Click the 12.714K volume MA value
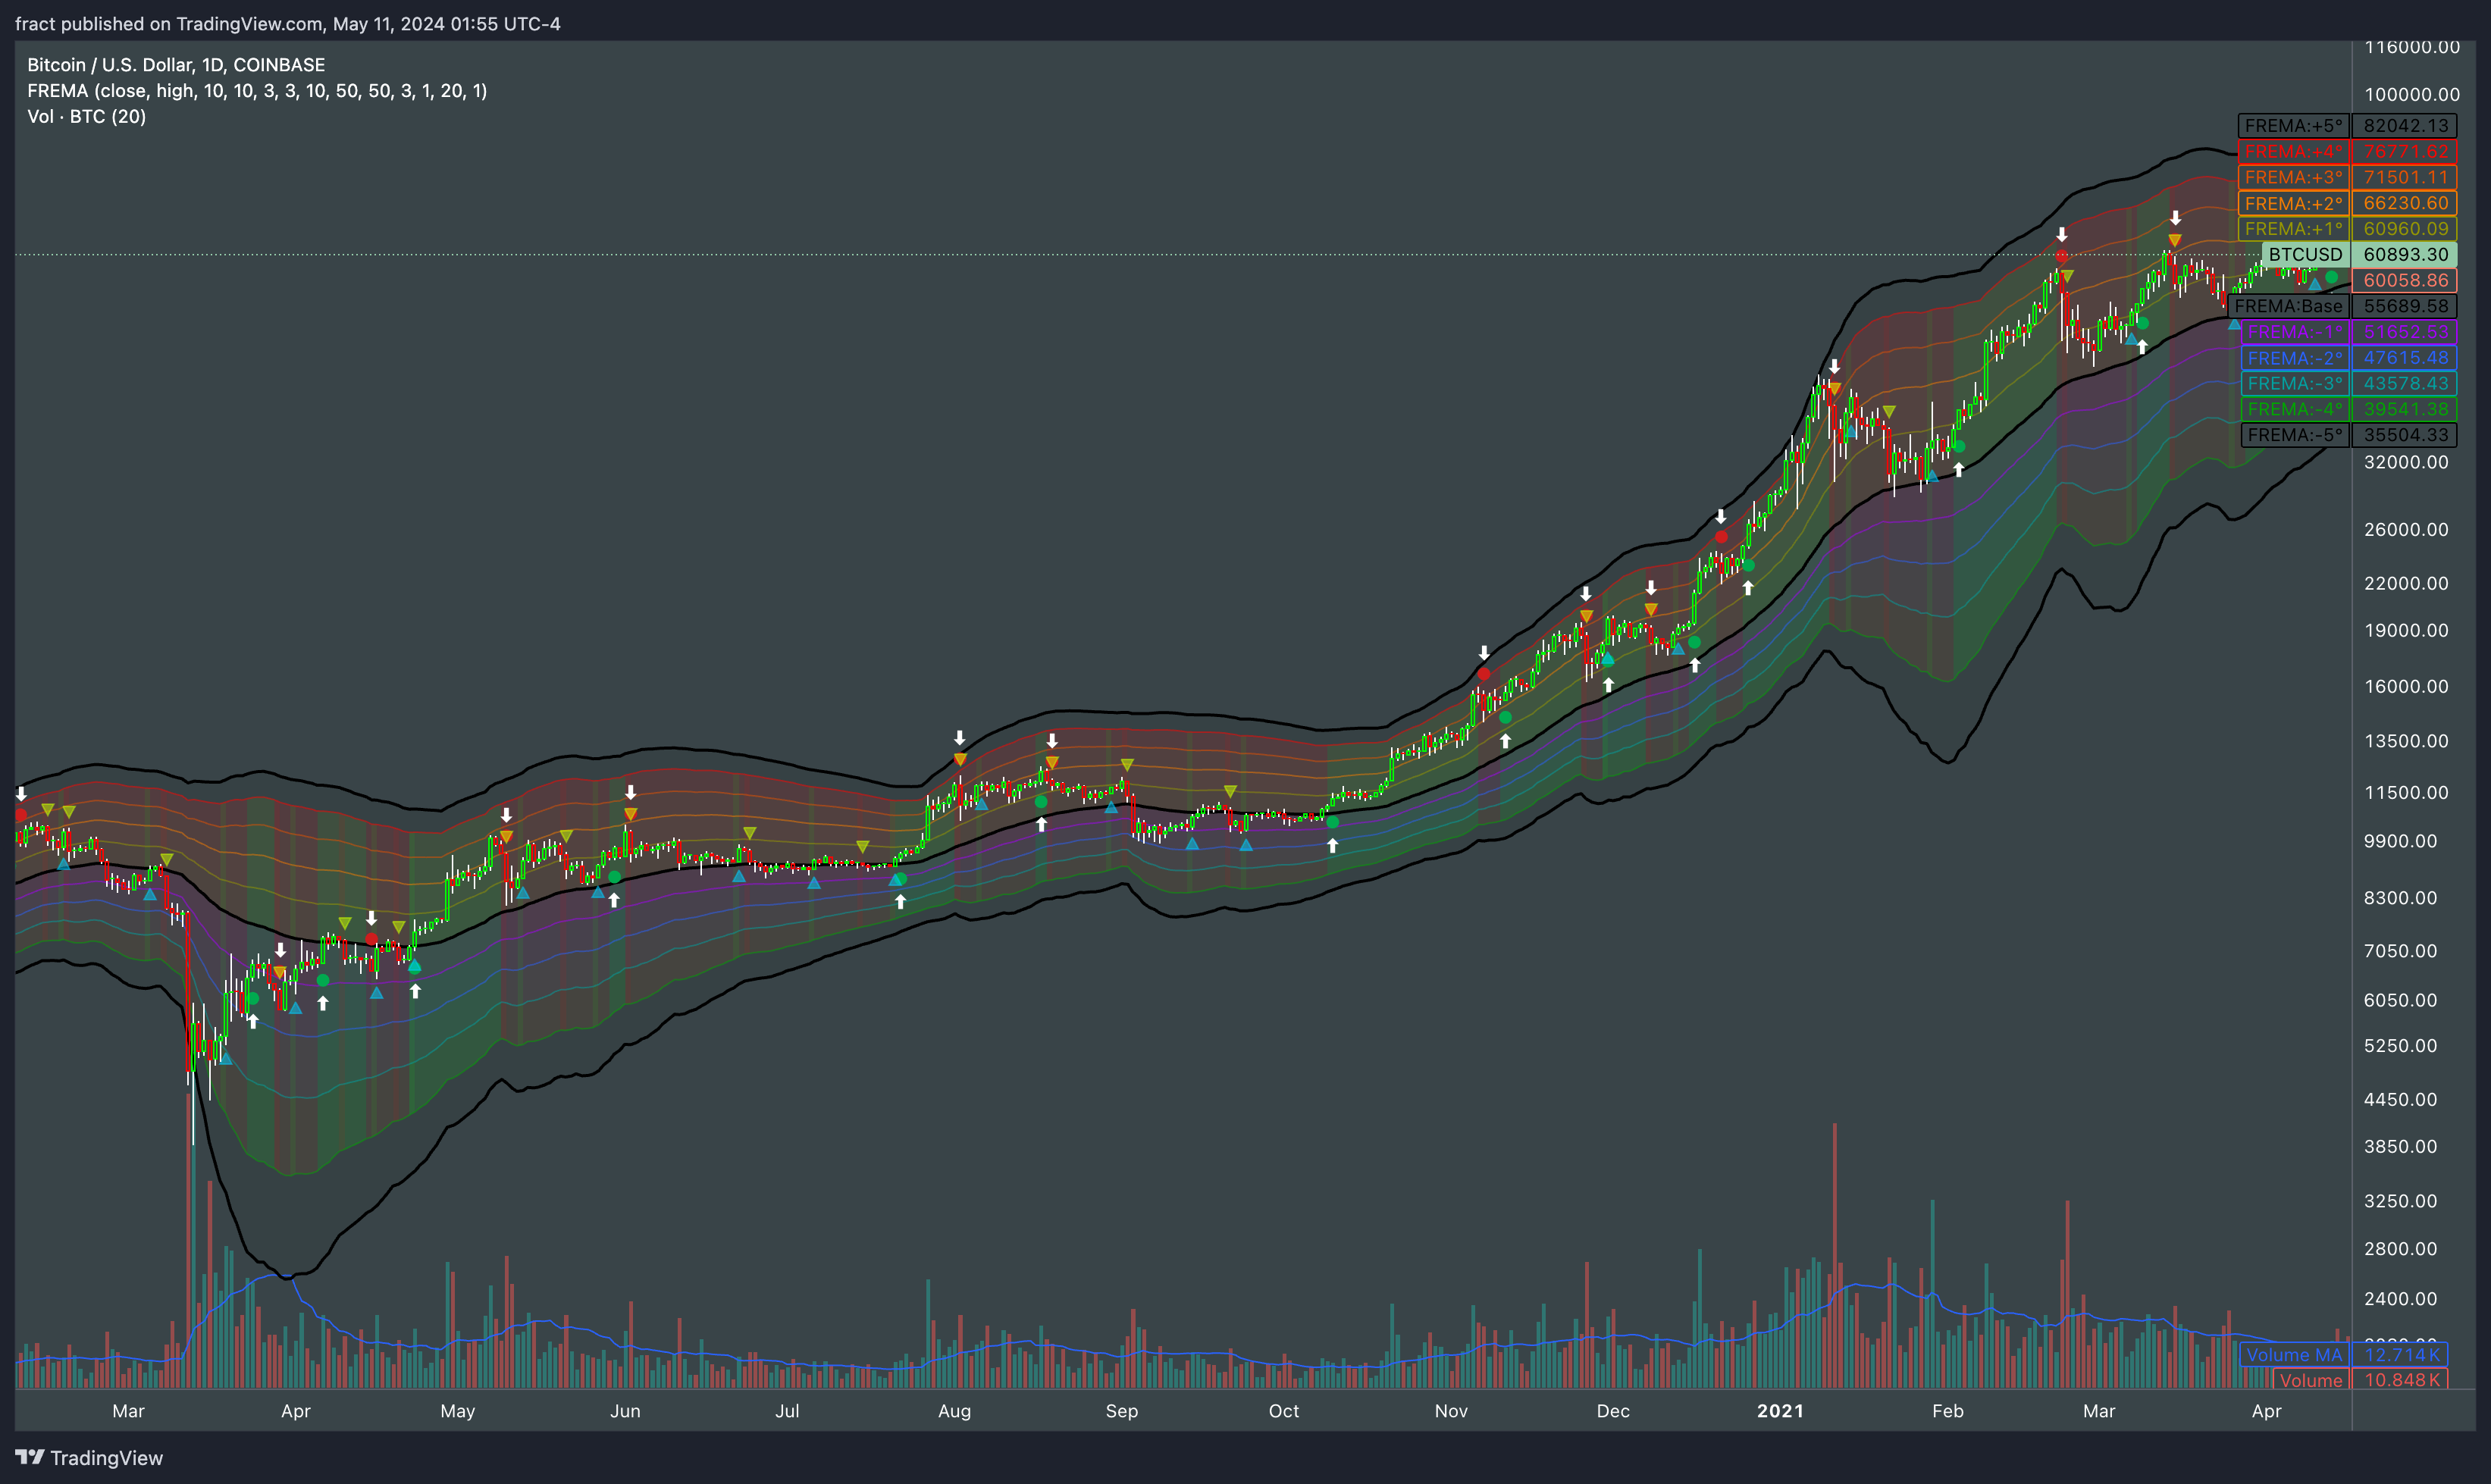Image resolution: width=2491 pixels, height=1484 pixels. 2400,1355
